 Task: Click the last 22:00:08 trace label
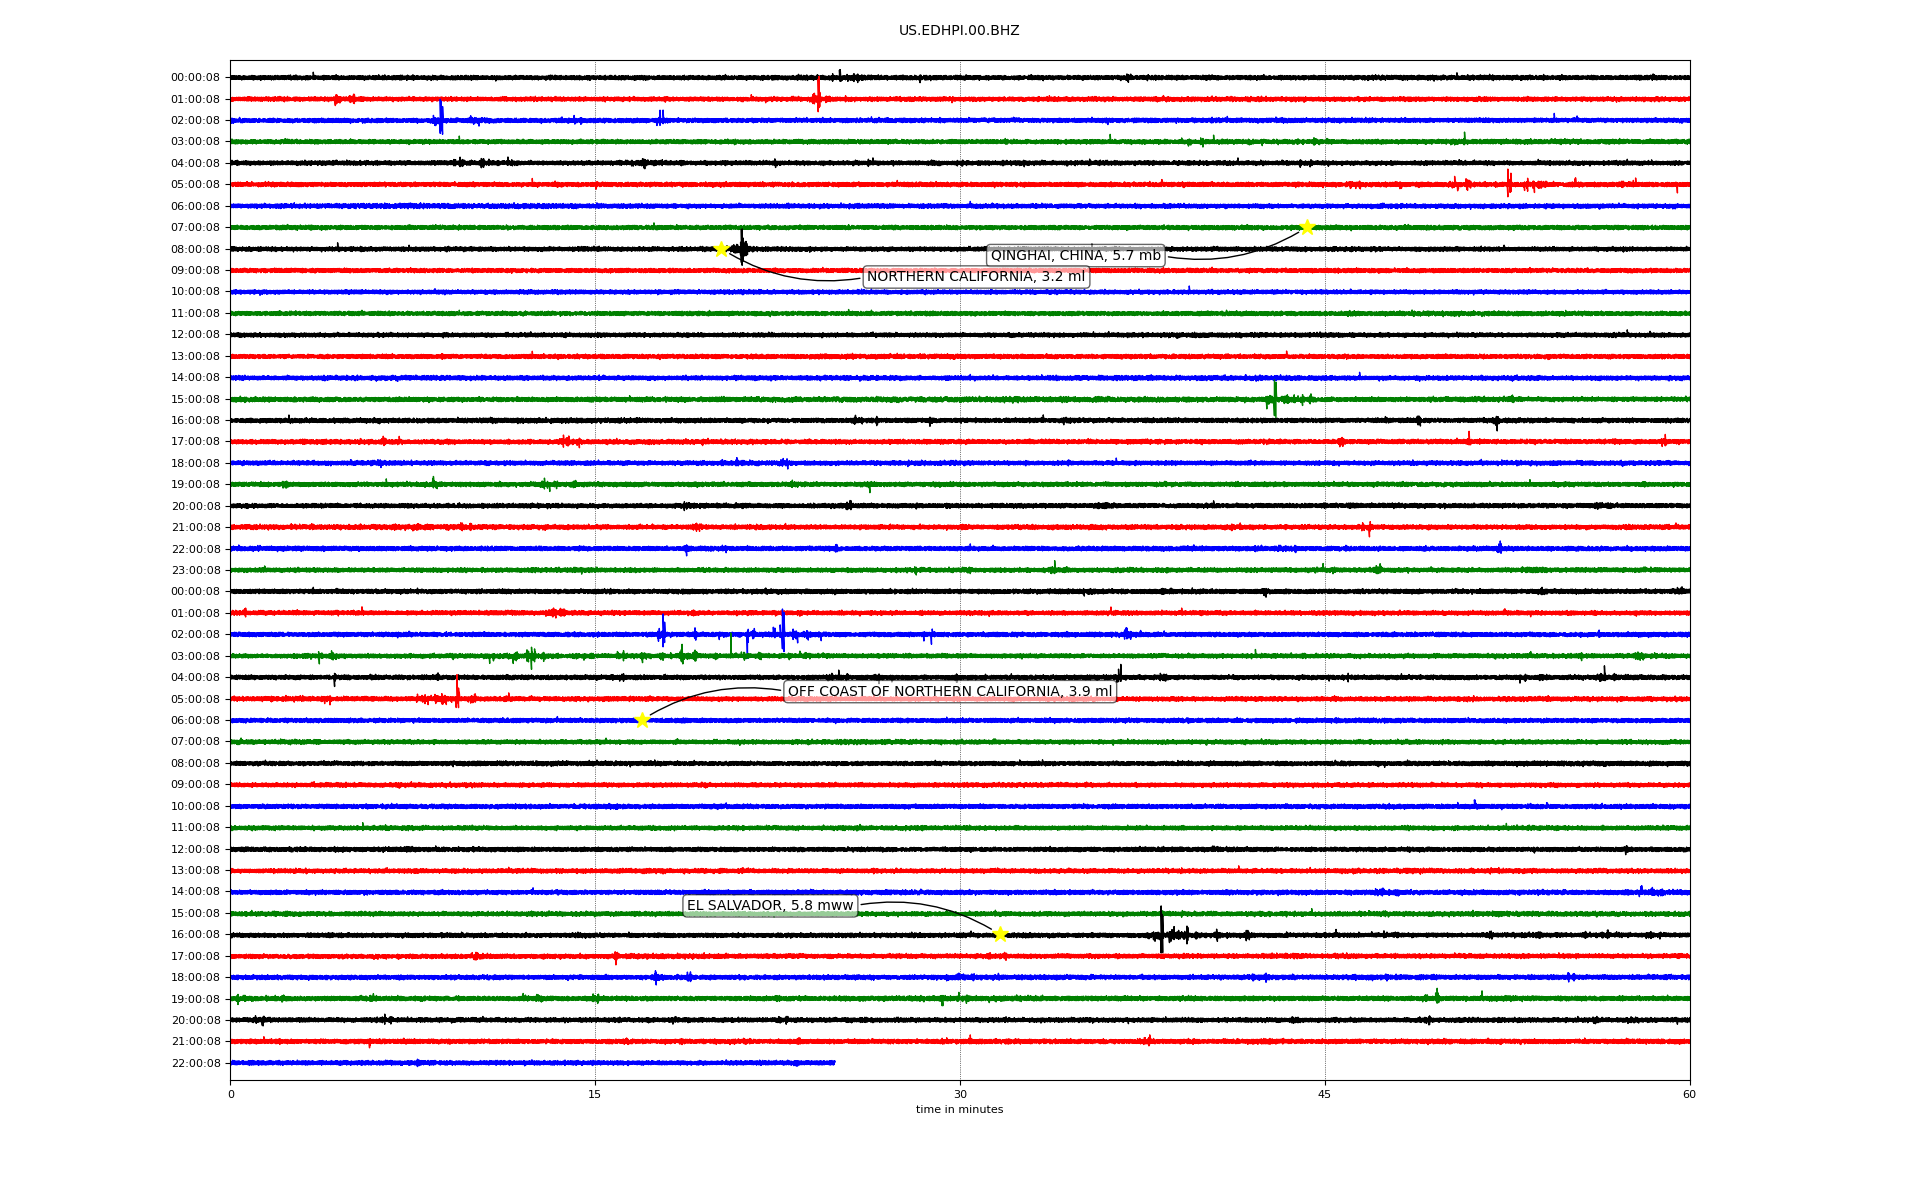[195, 1063]
